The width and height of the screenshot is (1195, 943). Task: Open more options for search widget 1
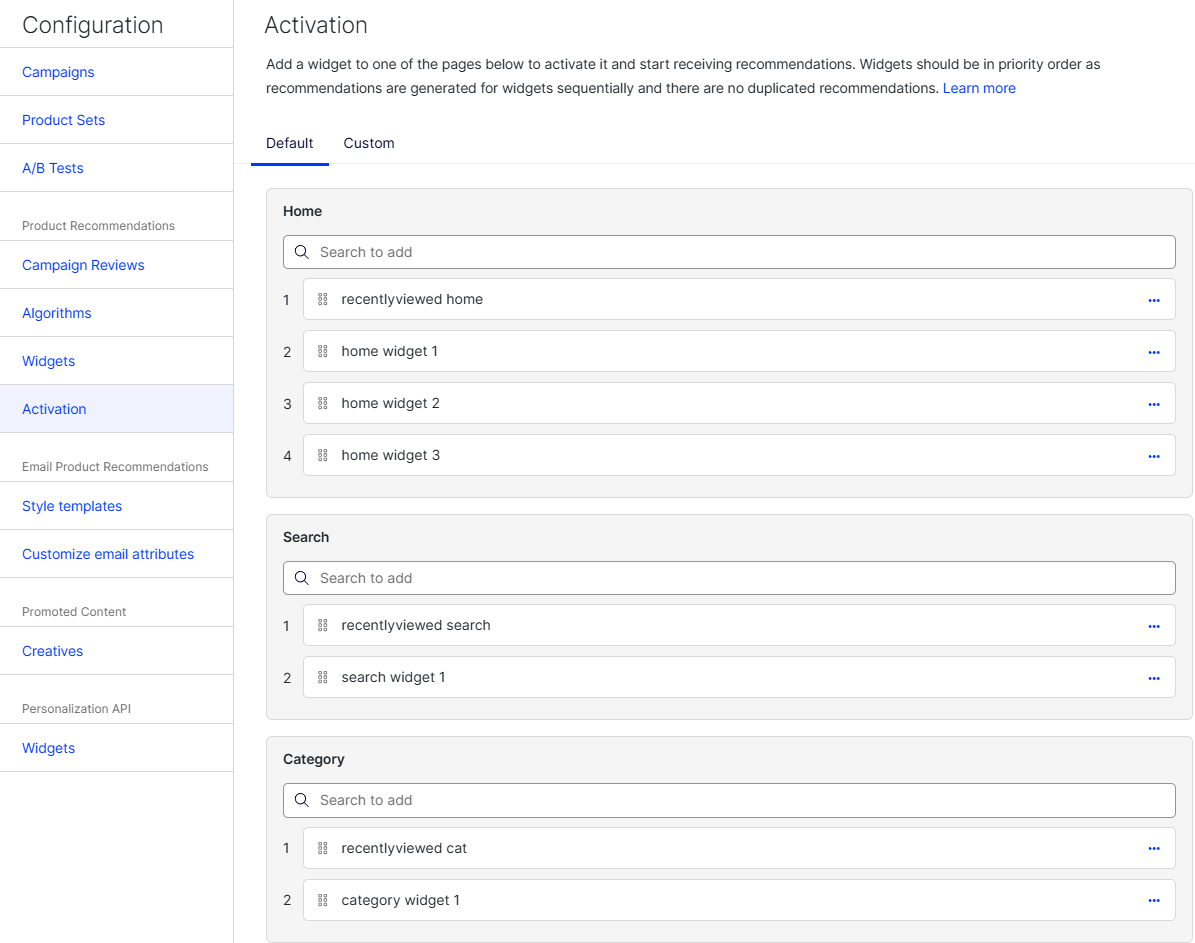[x=1154, y=678]
